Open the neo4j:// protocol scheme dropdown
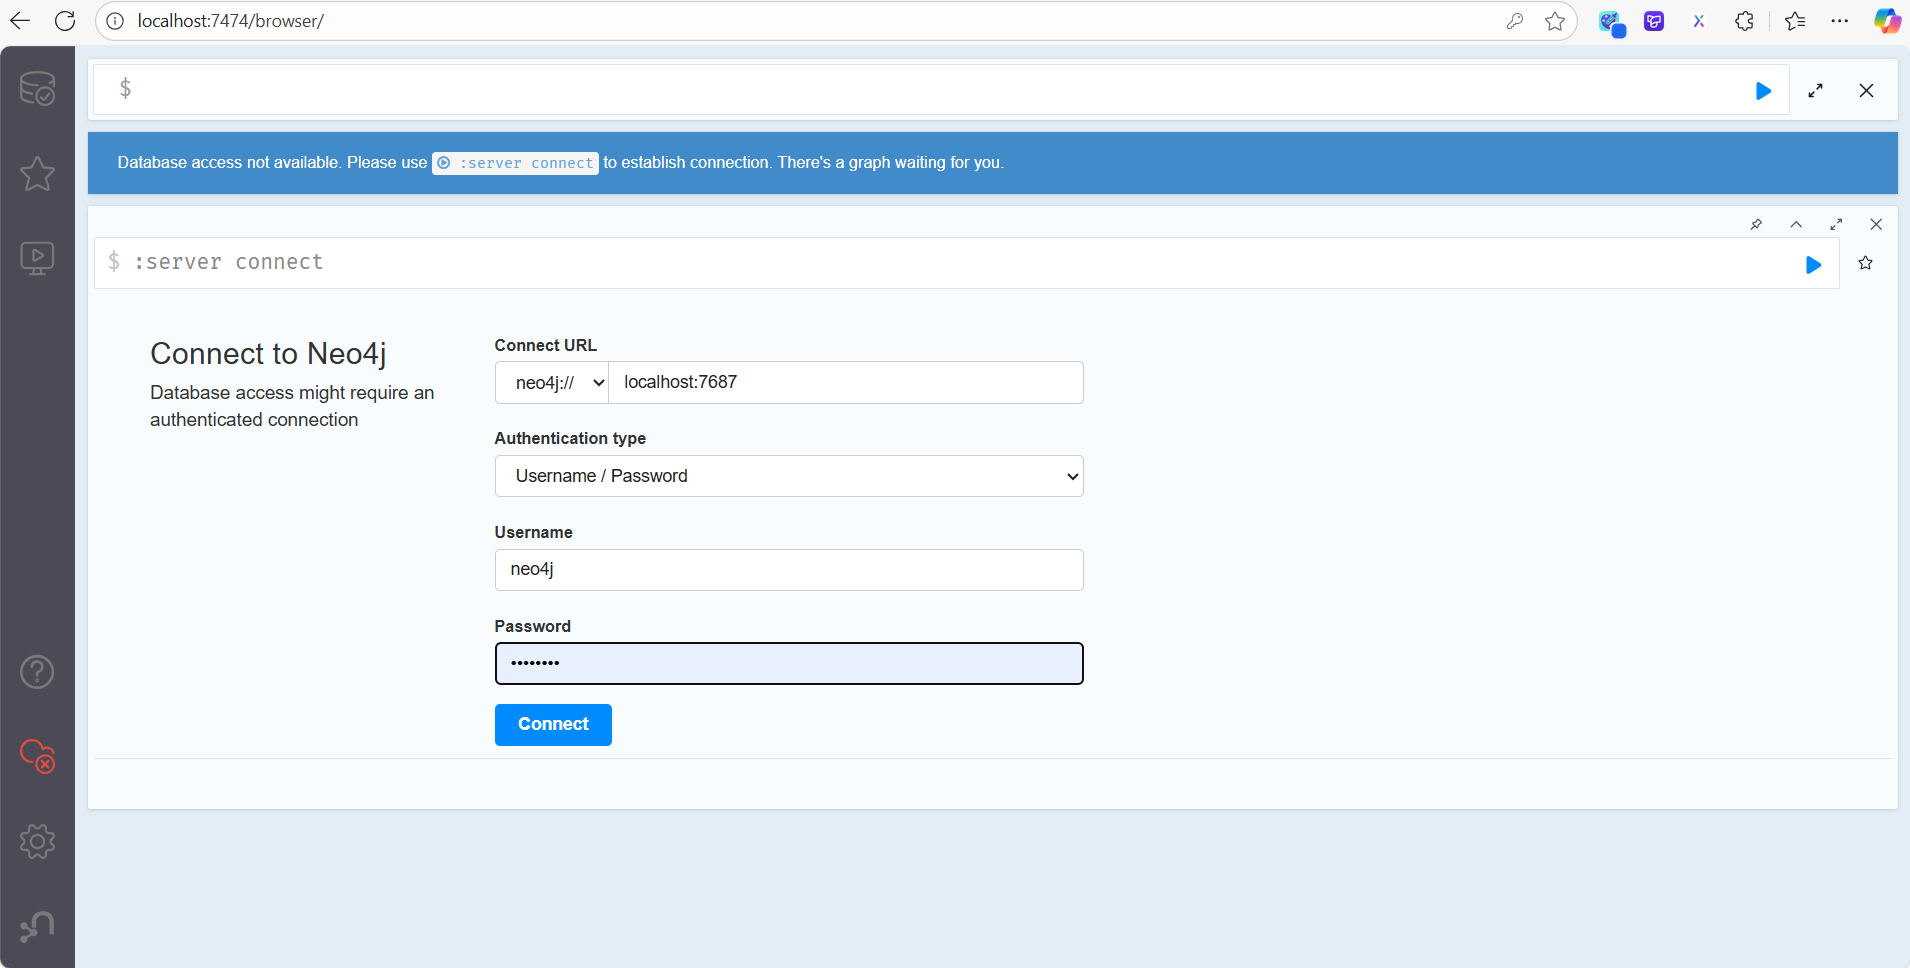 (x=552, y=383)
